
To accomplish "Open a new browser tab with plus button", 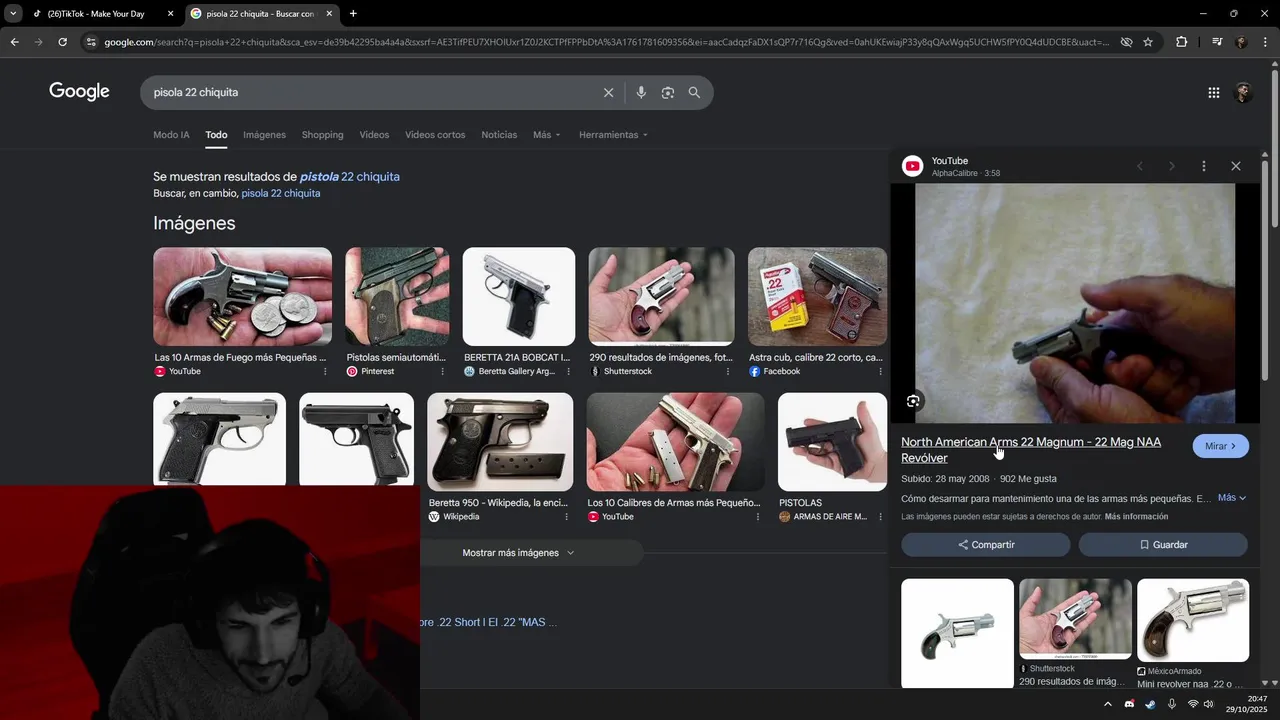I will tap(353, 13).
